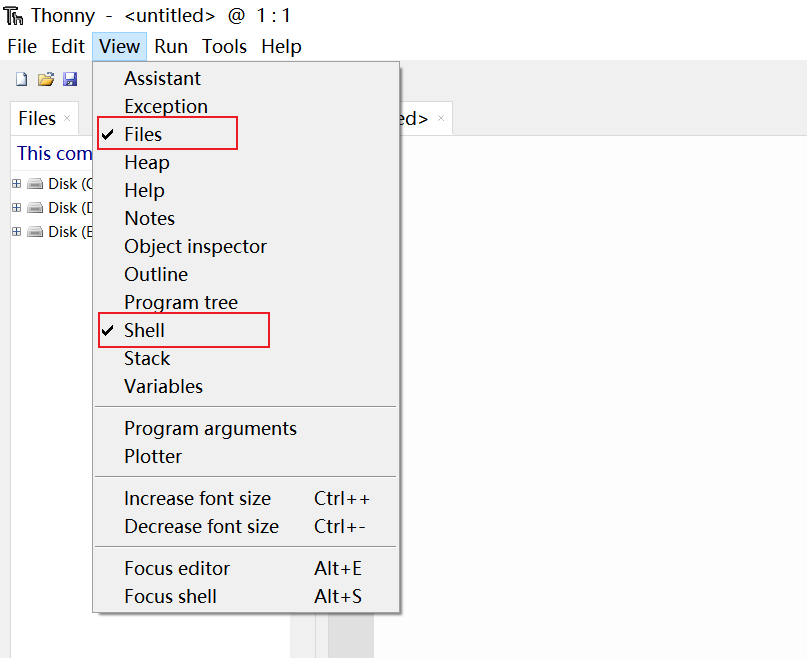Expand the third disk tree node
807x658 pixels.
16,232
